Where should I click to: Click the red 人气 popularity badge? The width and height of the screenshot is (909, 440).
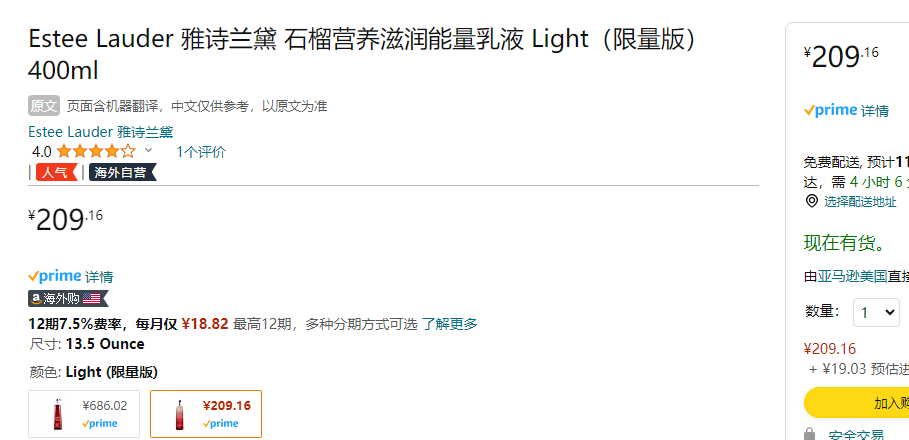pos(56,172)
